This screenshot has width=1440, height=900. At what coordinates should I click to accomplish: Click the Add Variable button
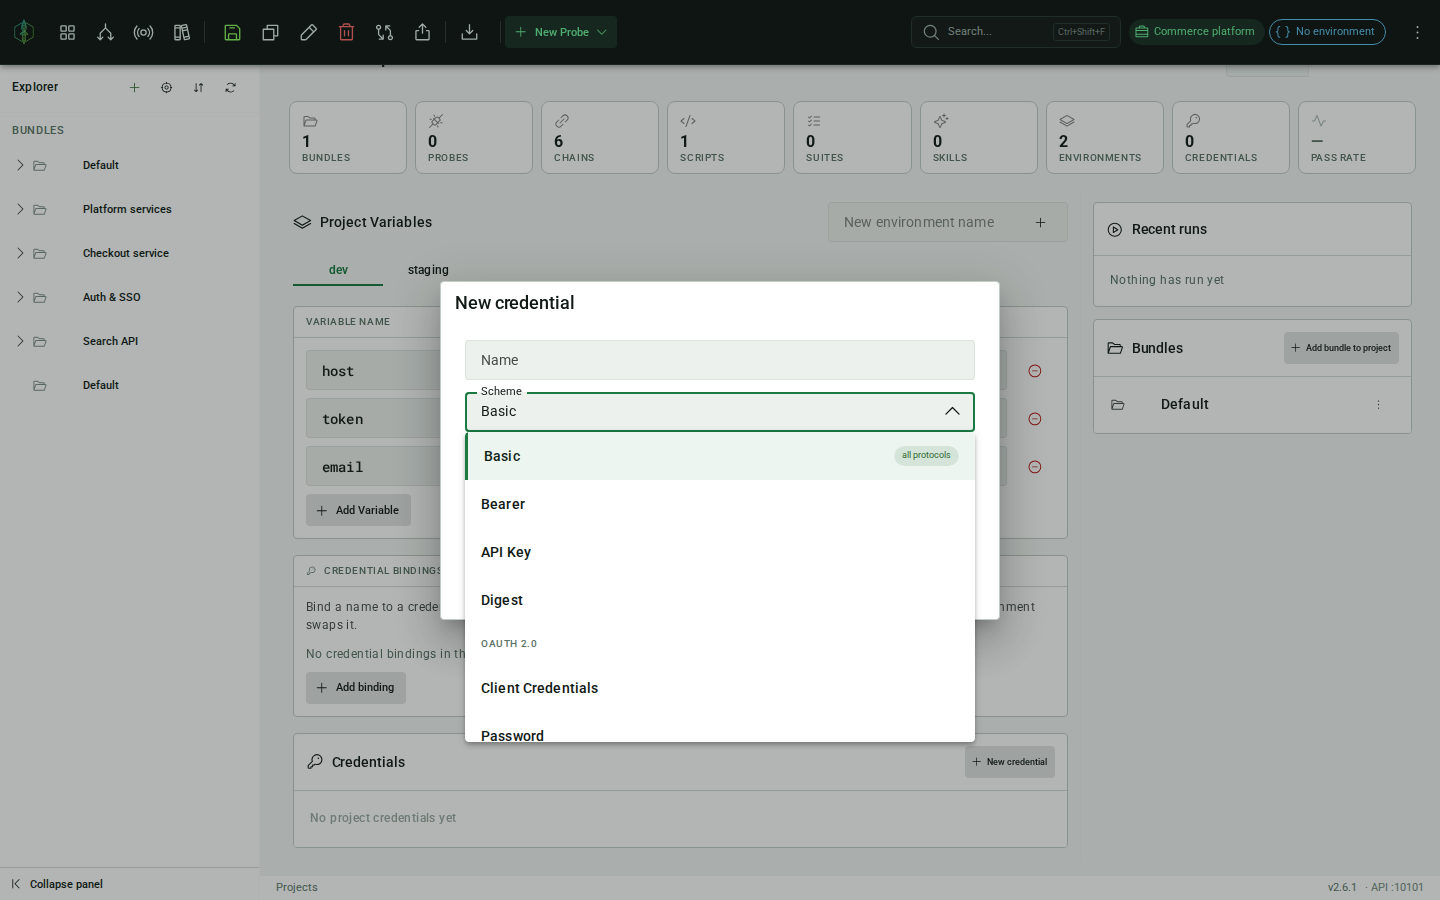(x=358, y=510)
